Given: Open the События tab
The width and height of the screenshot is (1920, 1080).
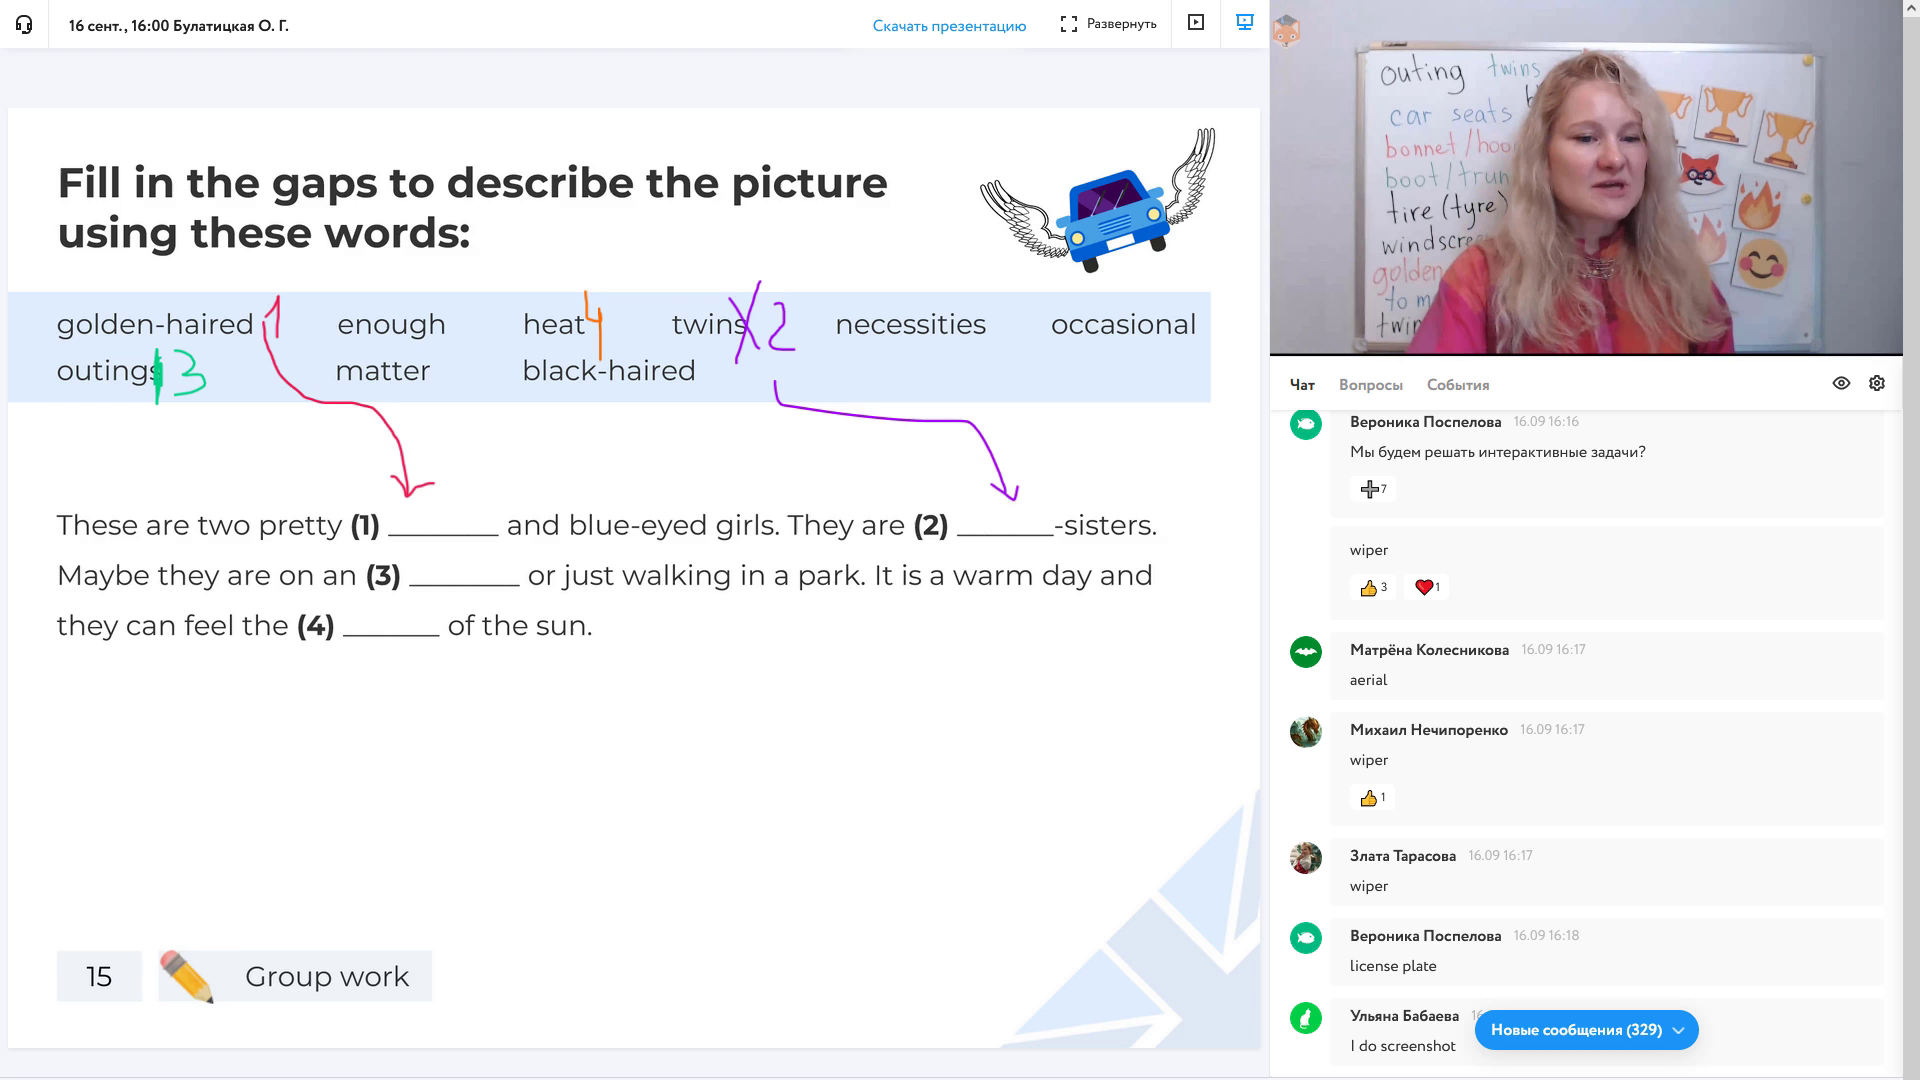Looking at the screenshot, I should 1457,385.
